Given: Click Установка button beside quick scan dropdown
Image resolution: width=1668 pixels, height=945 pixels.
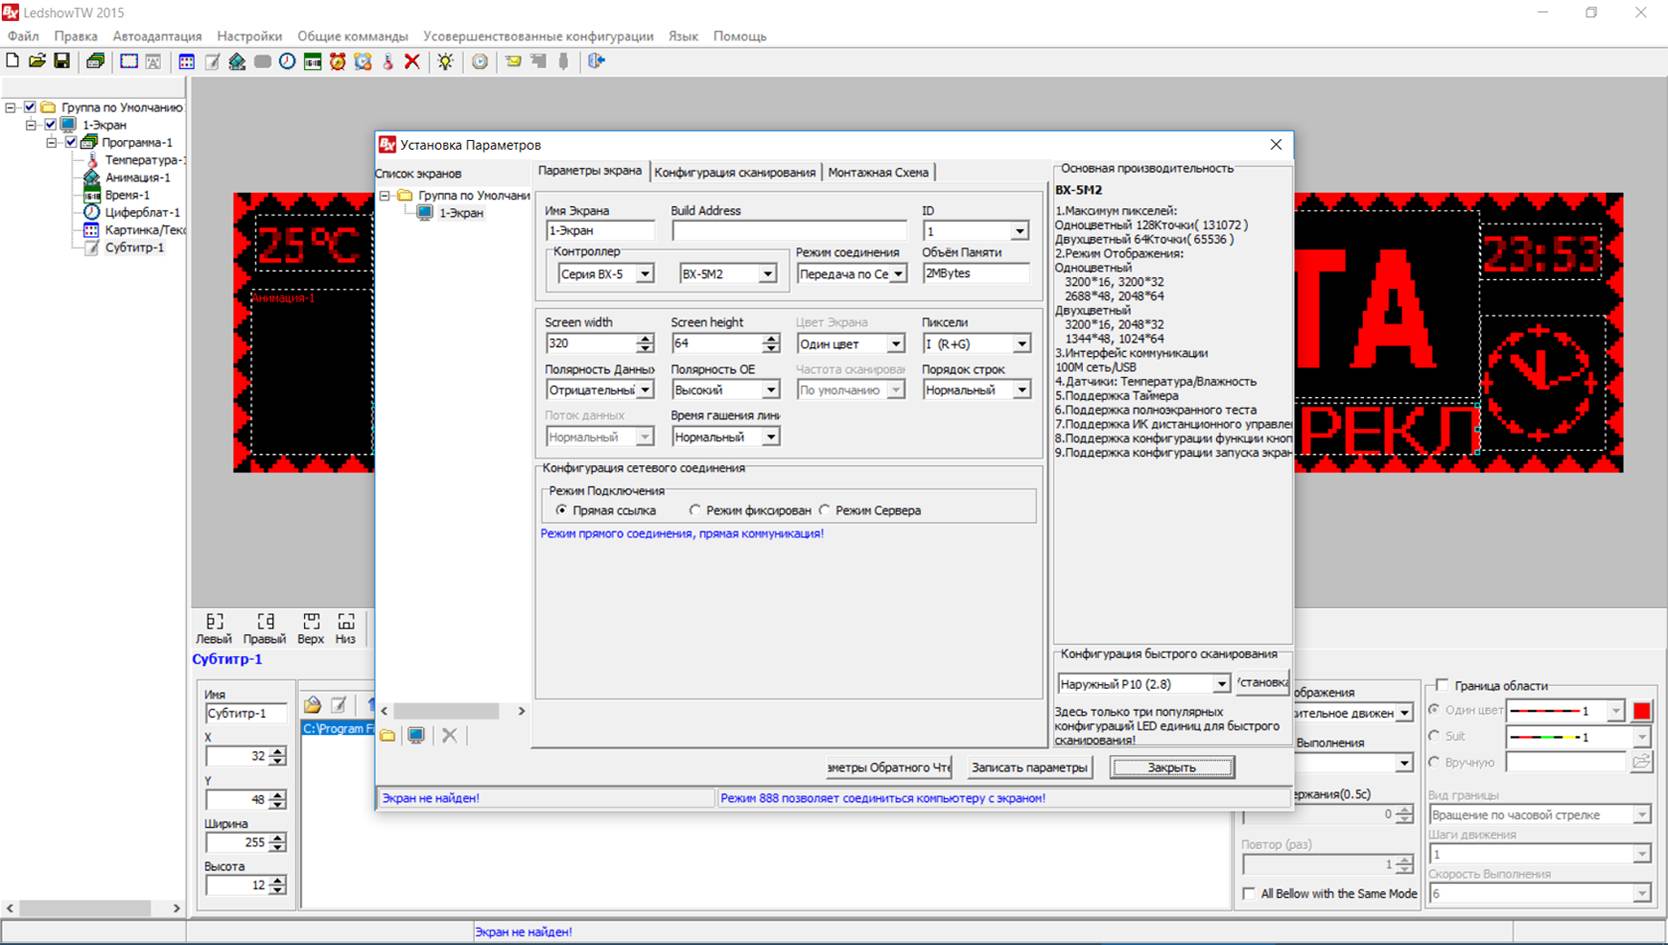Looking at the screenshot, I should coord(1262,682).
